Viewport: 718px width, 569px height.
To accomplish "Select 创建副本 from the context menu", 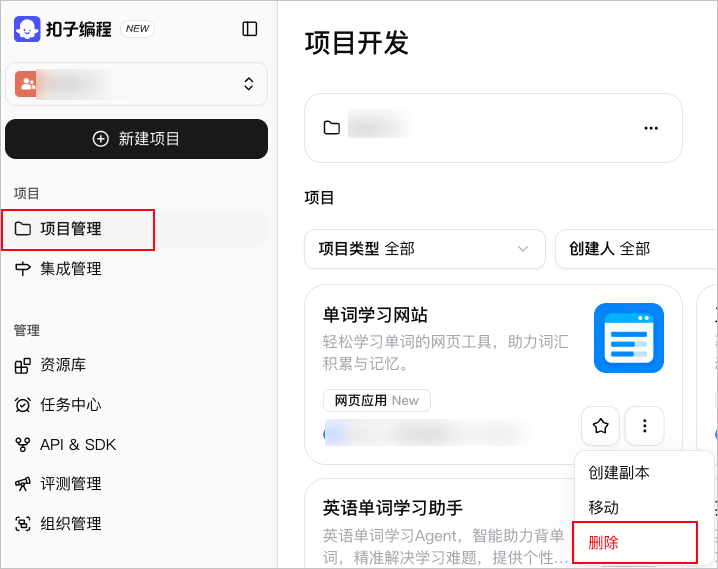I will 619,472.
